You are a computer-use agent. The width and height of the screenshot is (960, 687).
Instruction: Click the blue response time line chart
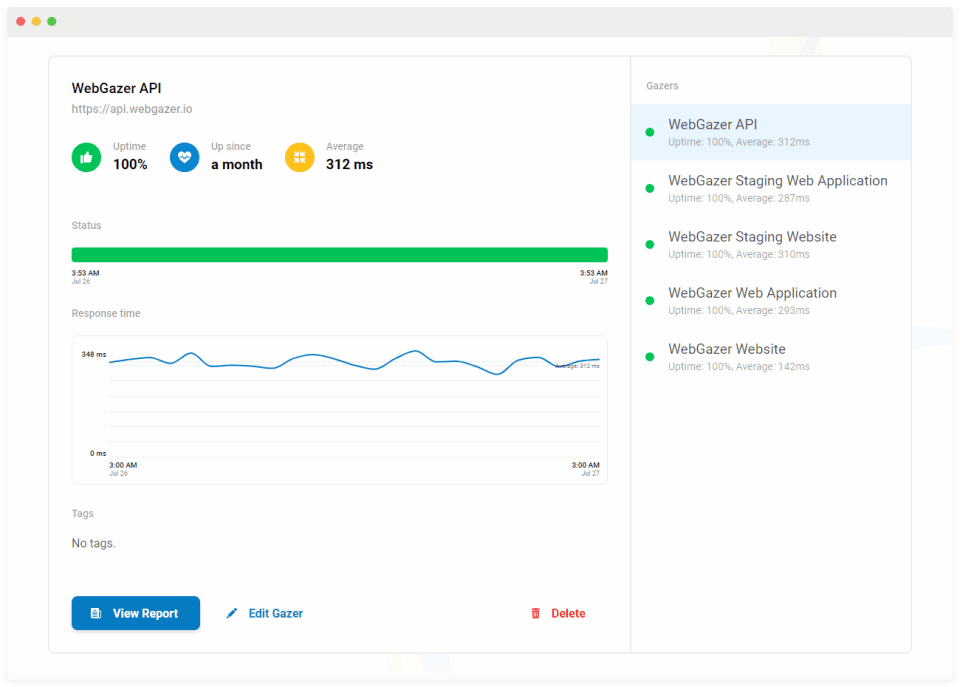click(354, 362)
